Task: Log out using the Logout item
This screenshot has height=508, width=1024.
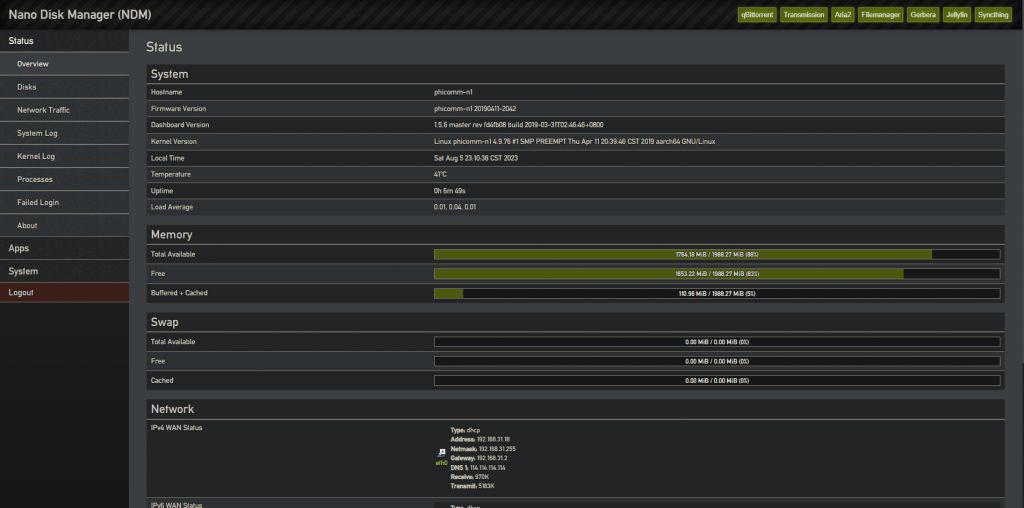Action: [21, 292]
